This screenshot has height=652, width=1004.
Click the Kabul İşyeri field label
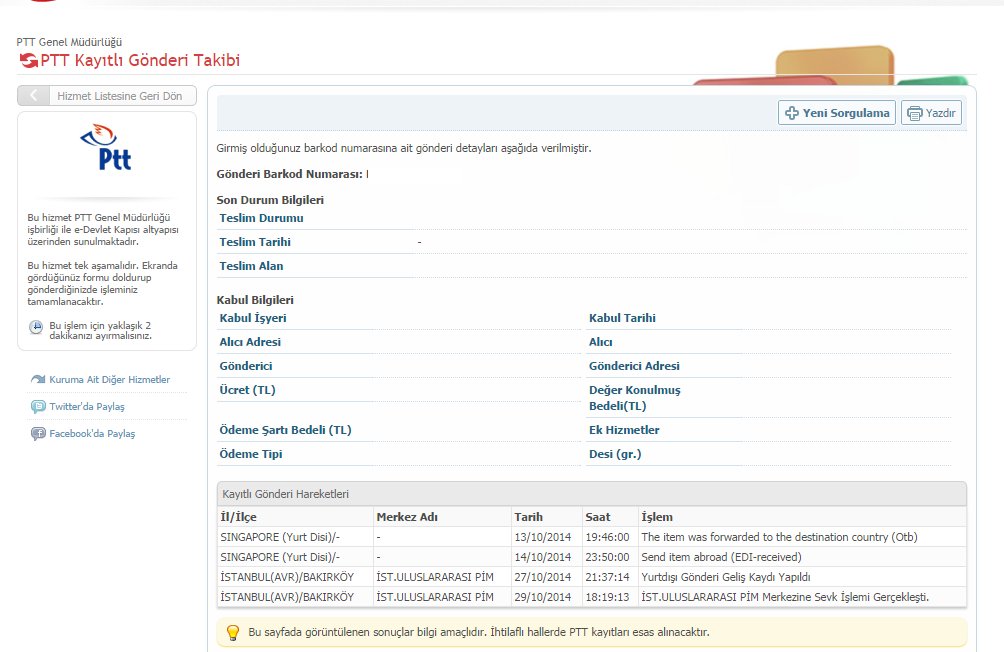coord(253,318)
